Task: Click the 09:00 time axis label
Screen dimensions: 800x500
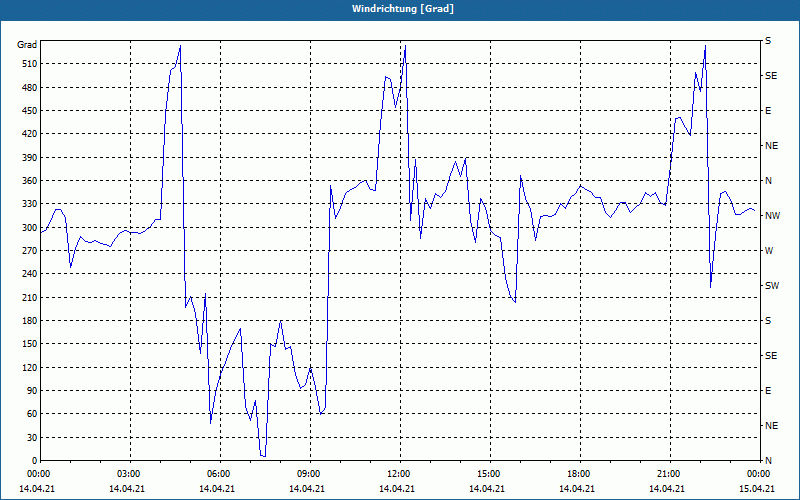Action: coord(310,474)
